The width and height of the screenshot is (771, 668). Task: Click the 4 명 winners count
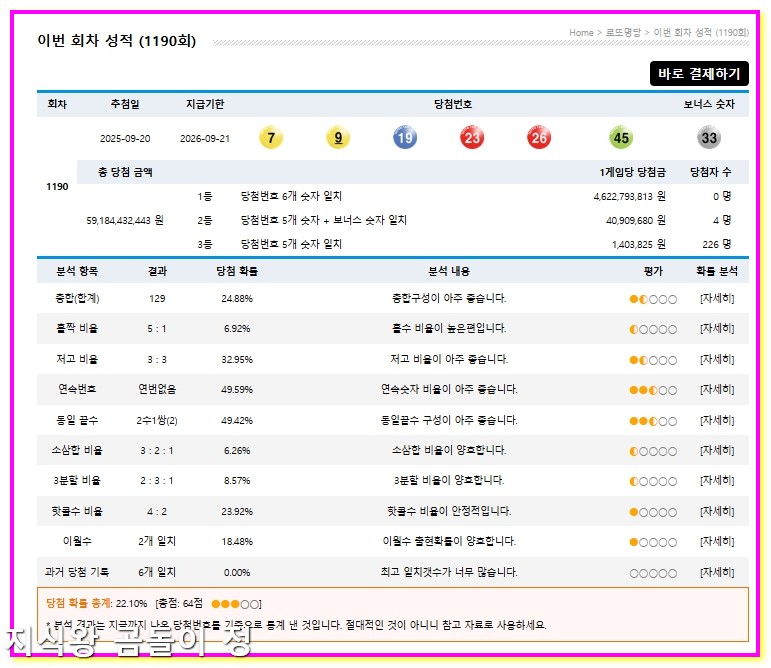tap(722, 220)
